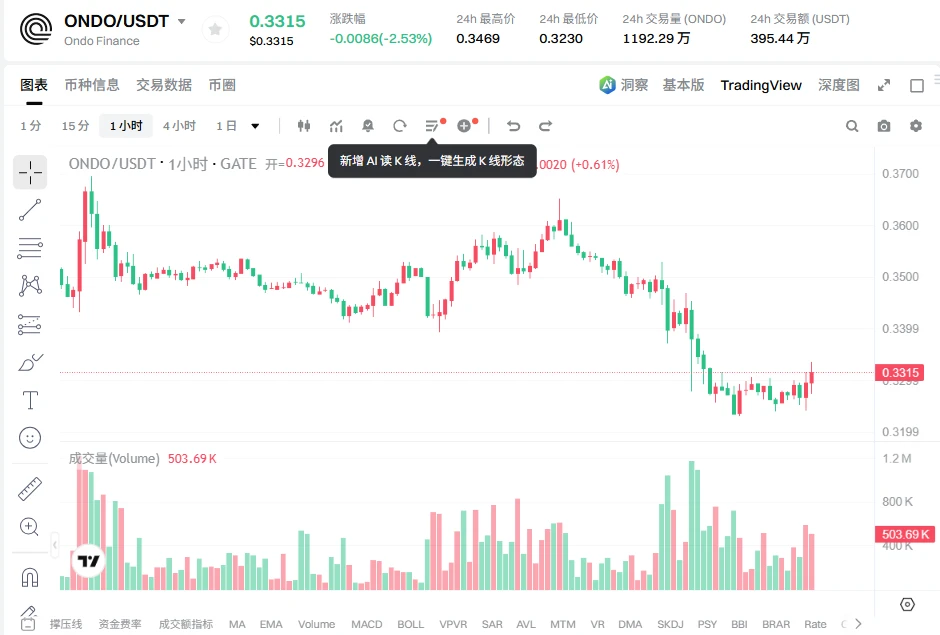Select the Text annotation tool
Screen dimensions: 940x635
coord(30,400)
